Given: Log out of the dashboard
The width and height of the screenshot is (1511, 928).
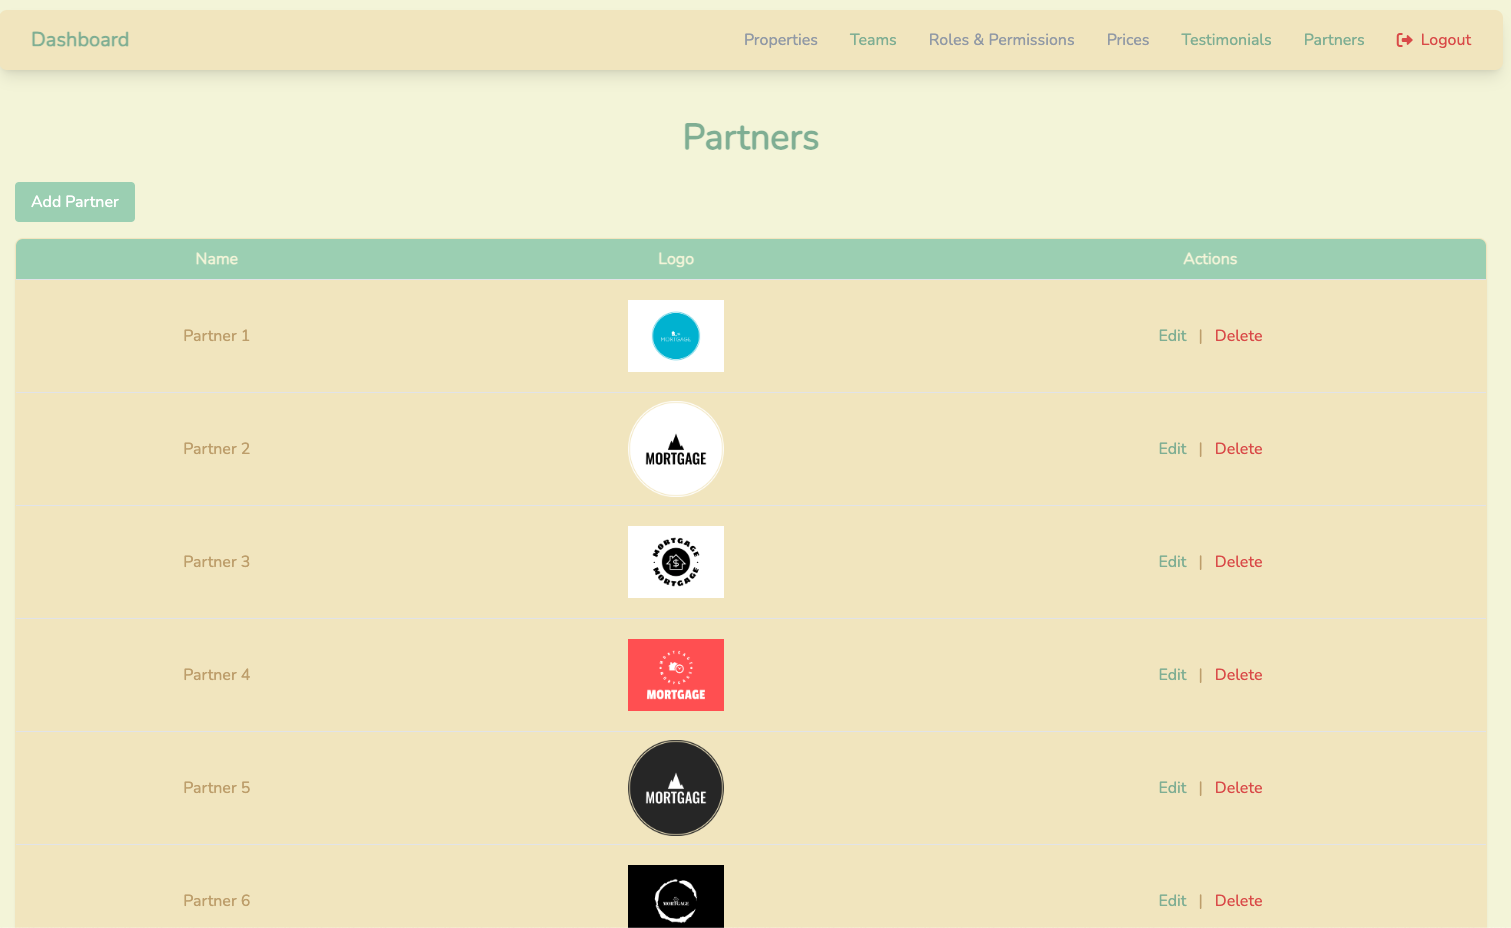Looking at the screenshot, I should [1443, 40].
